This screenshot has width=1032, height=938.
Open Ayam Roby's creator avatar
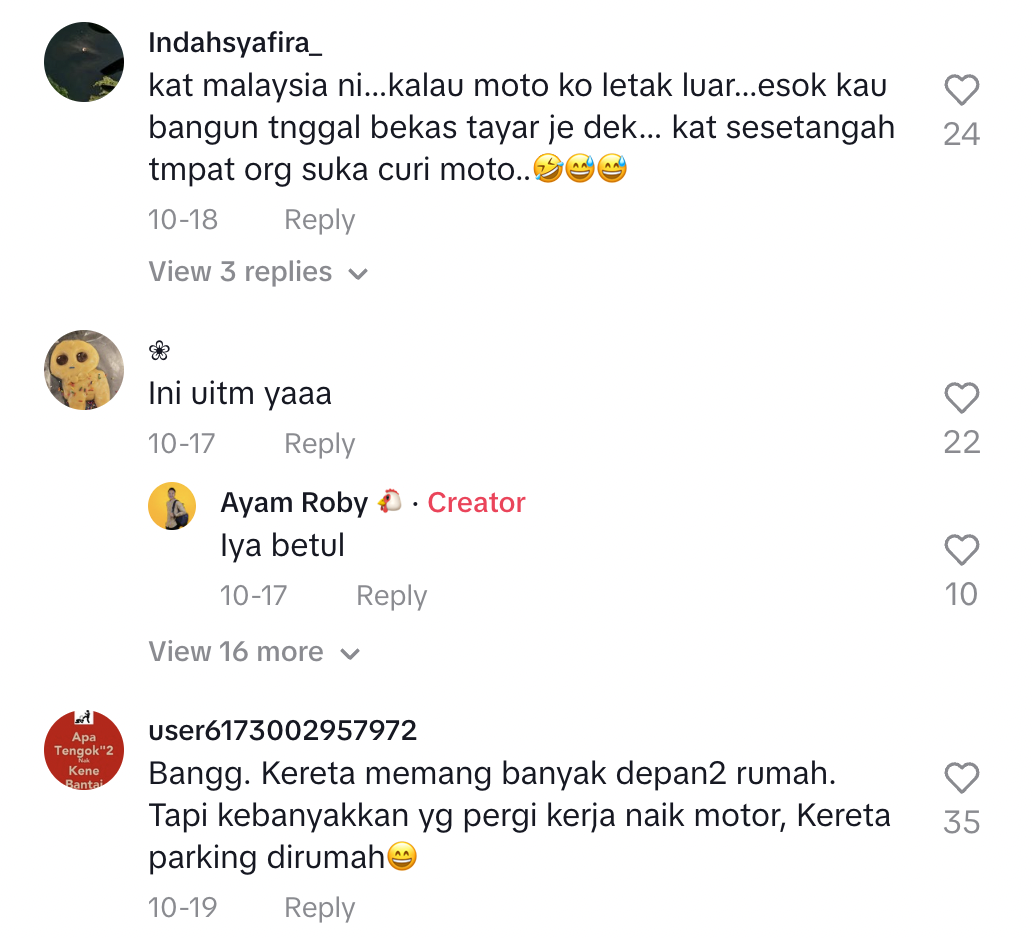click(172, 506)
